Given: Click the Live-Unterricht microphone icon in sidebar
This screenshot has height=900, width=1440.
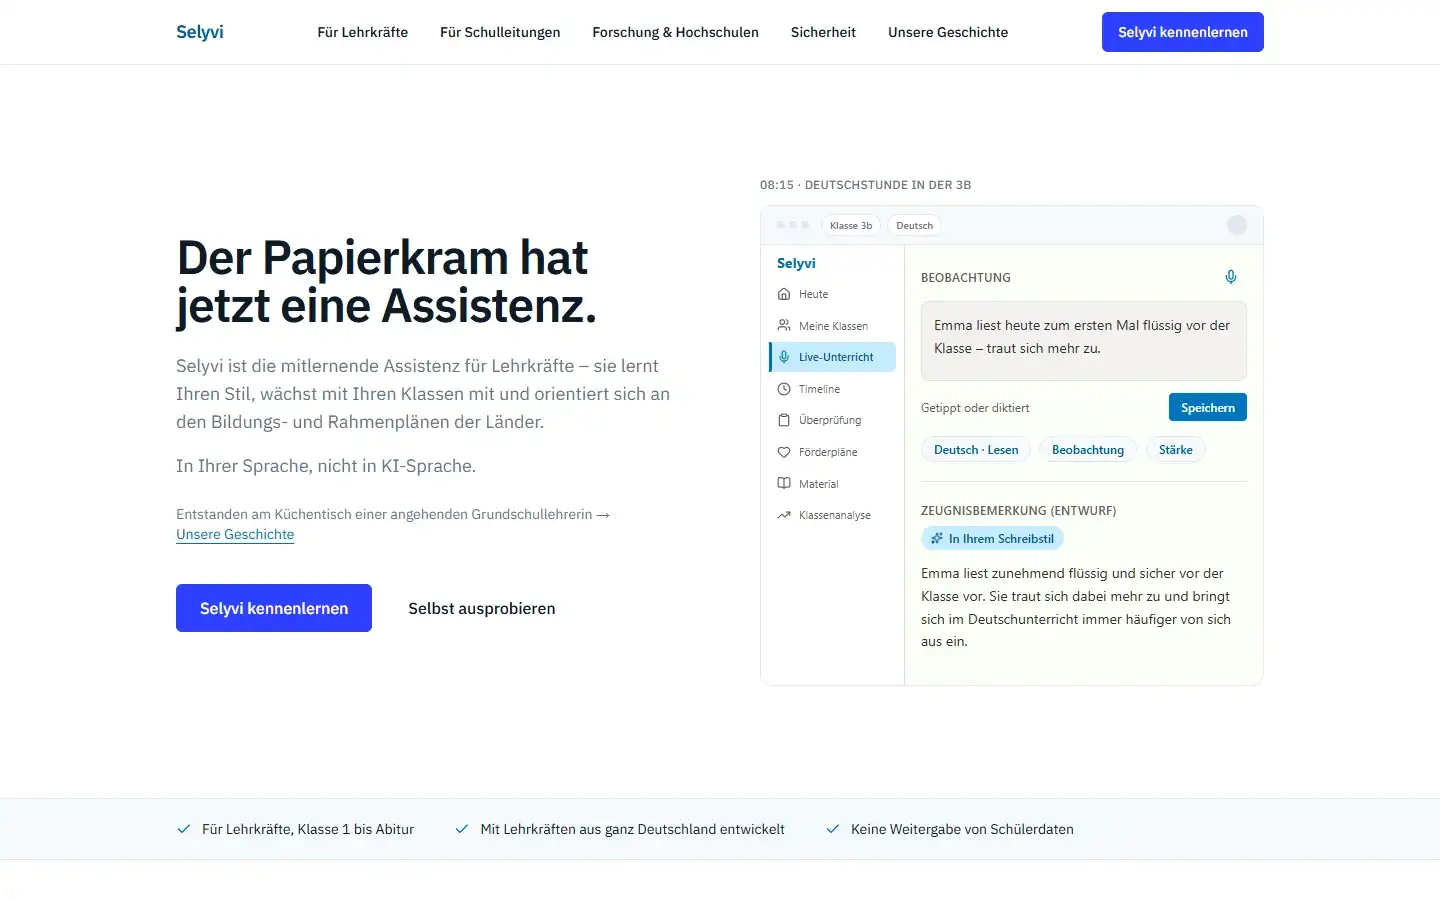Looking at the screenshot, I should 784,357.
